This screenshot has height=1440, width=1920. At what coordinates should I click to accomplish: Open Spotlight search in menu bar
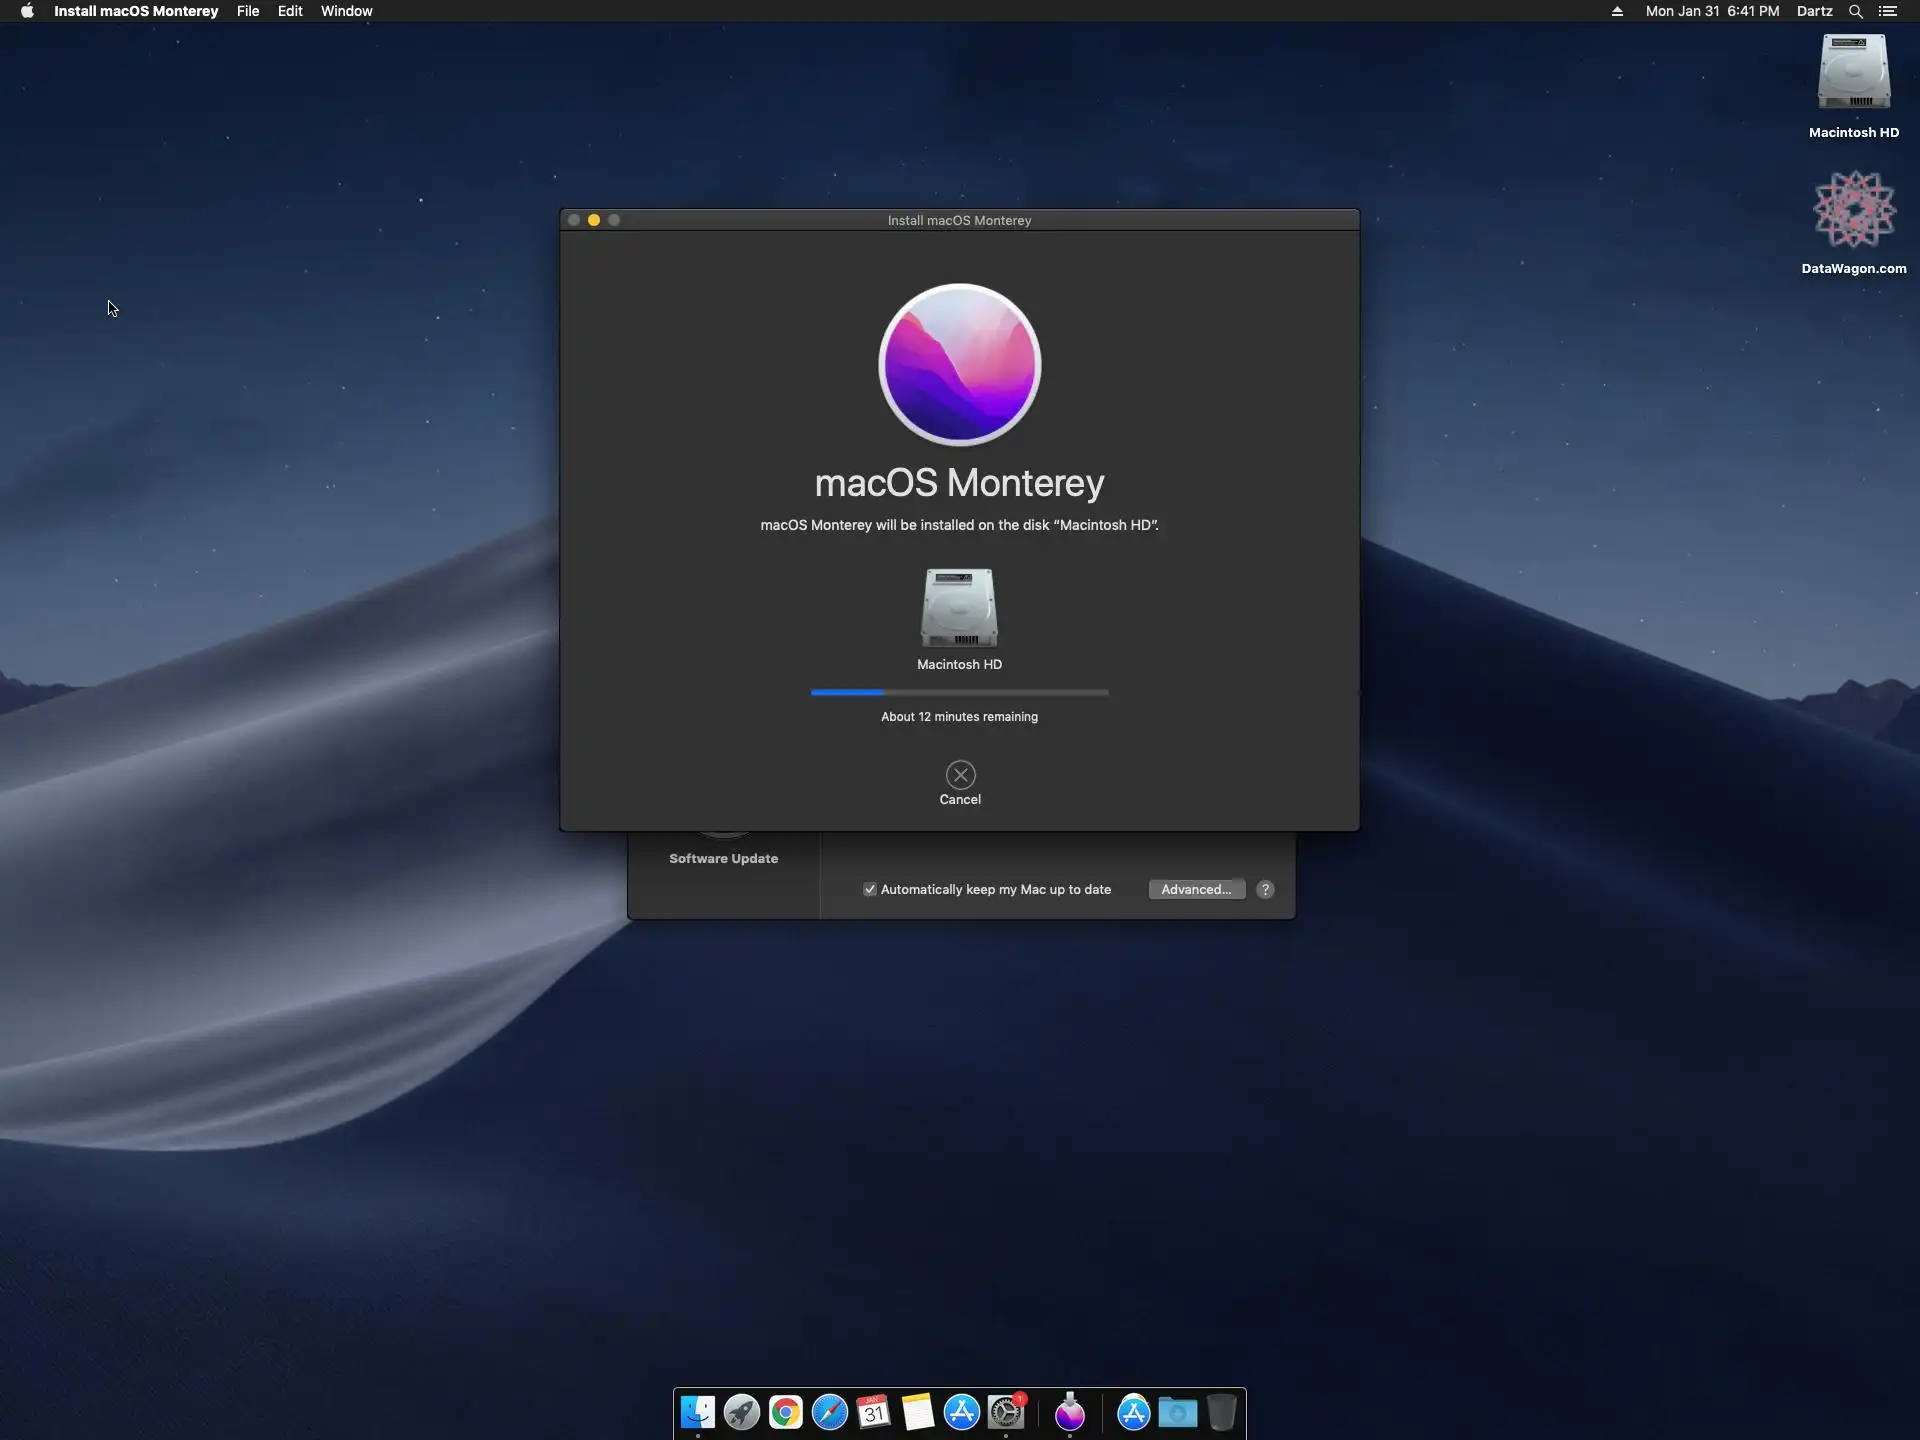click(1855, 11)
